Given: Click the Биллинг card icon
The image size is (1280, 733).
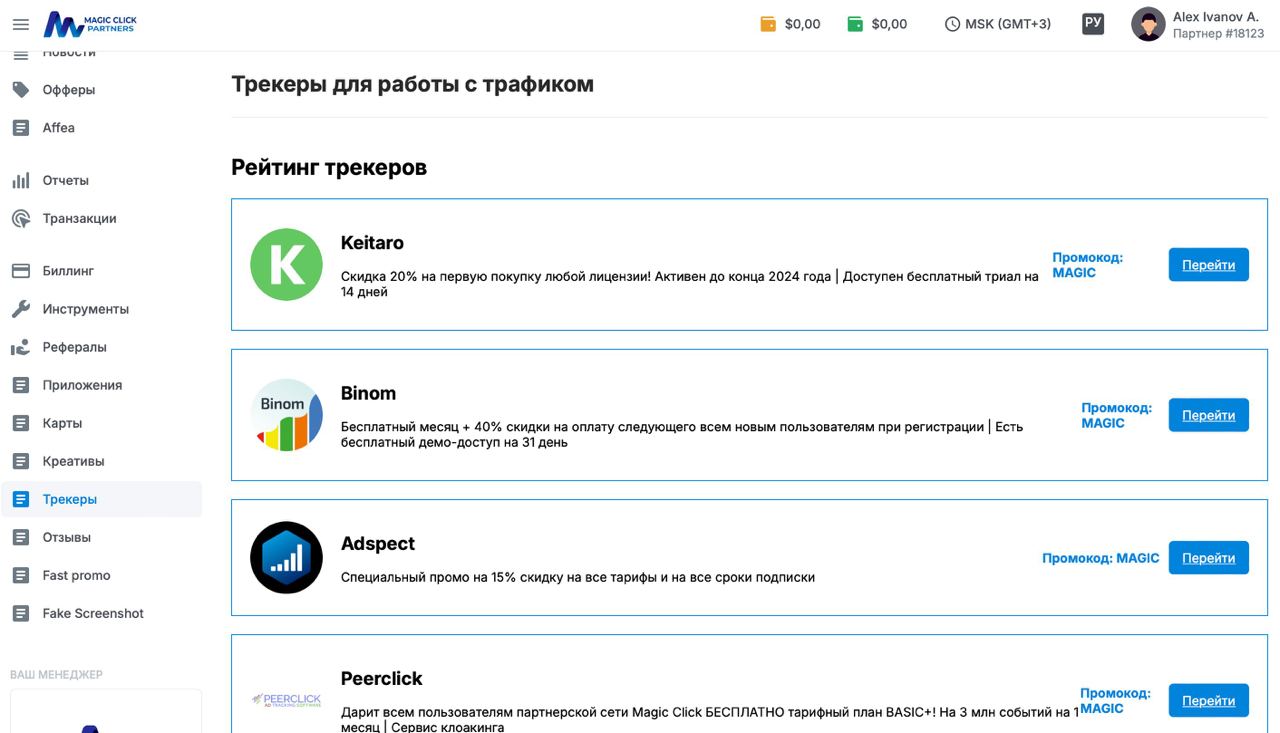Looking at the screenshot, I should (x=20, y=271).
